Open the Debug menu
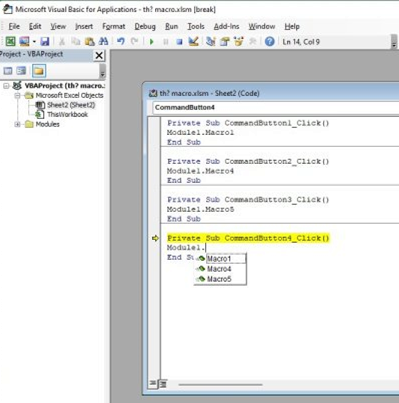Screen dimensions: 399x403 [x=145, y=26]
